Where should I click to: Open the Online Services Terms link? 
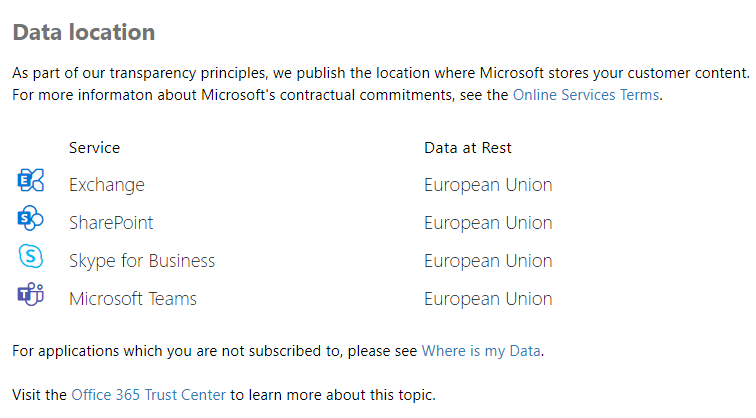(586, 95)
